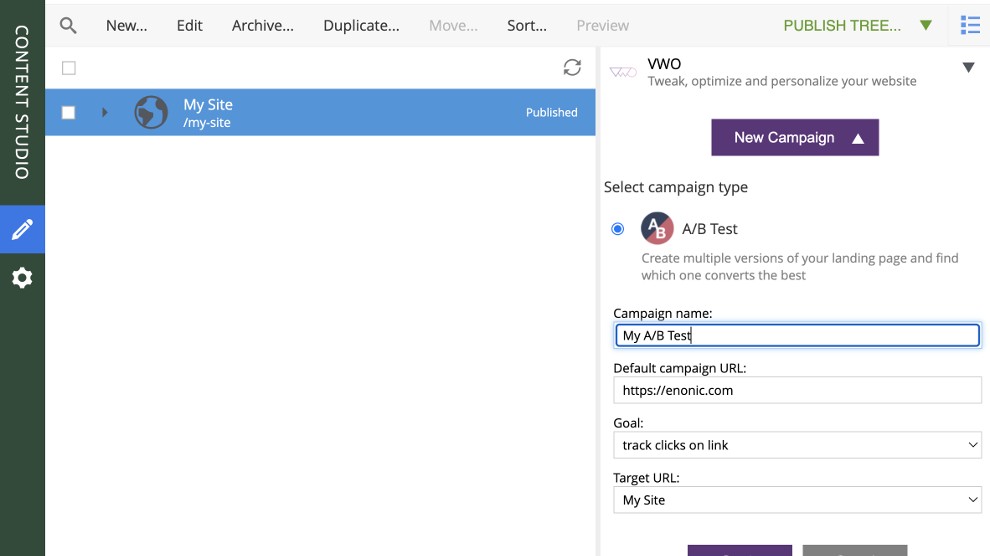Open the settings gear in sidebar
The image size is (990, 556).
pyautogui.click(x=22, y=278)
